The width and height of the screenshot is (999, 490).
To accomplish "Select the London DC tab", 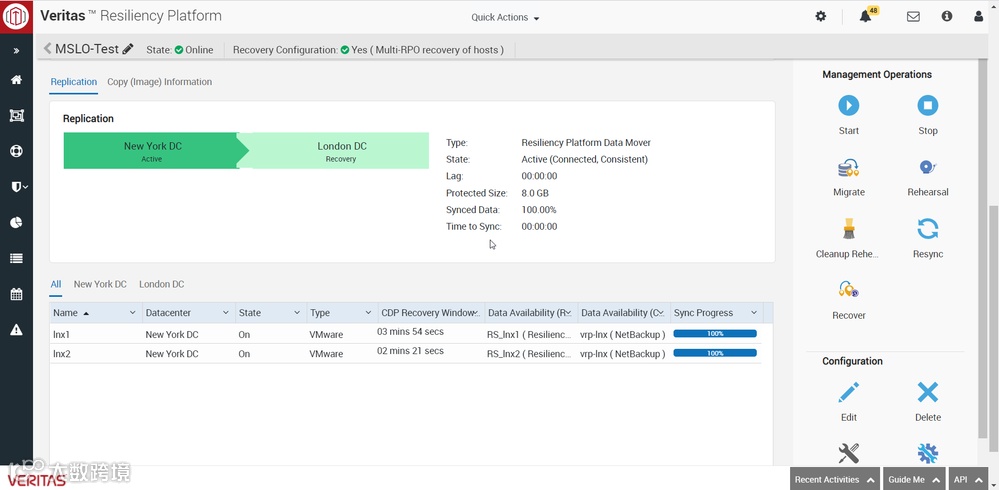I will click(x=162, y=284).
